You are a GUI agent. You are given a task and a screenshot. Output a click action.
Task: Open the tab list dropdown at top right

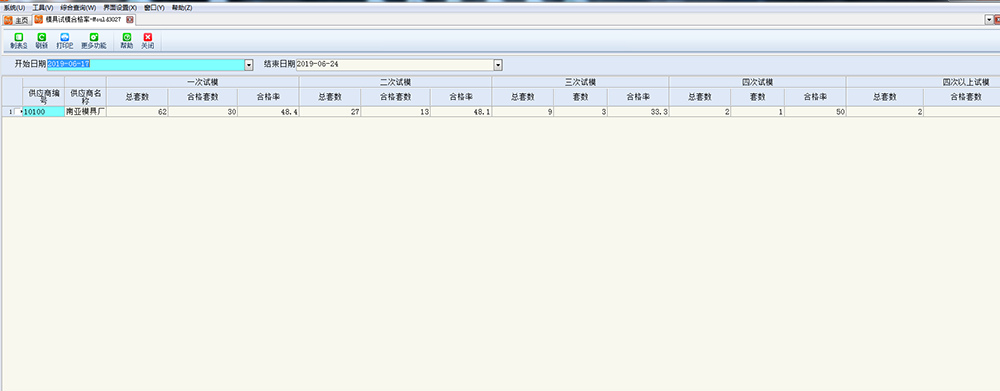(x=989, y=20)
